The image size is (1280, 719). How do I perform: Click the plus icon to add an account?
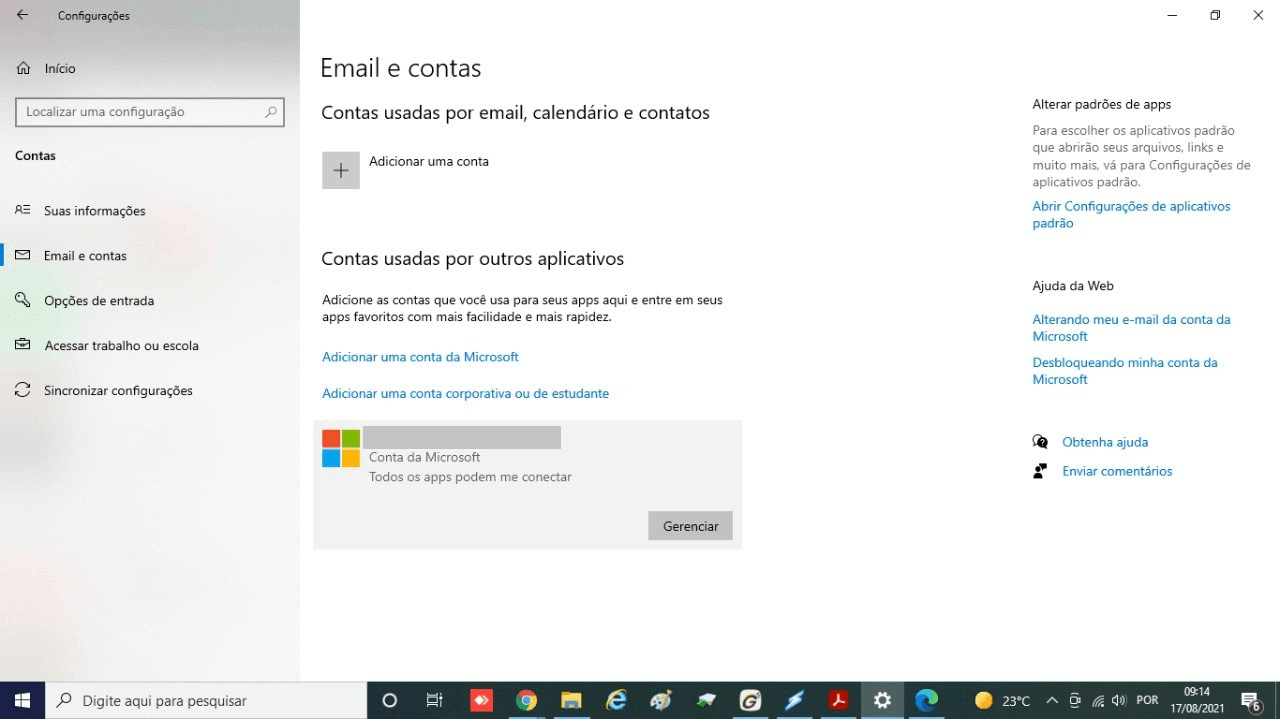pyautogui.click(x=341, y=170)
